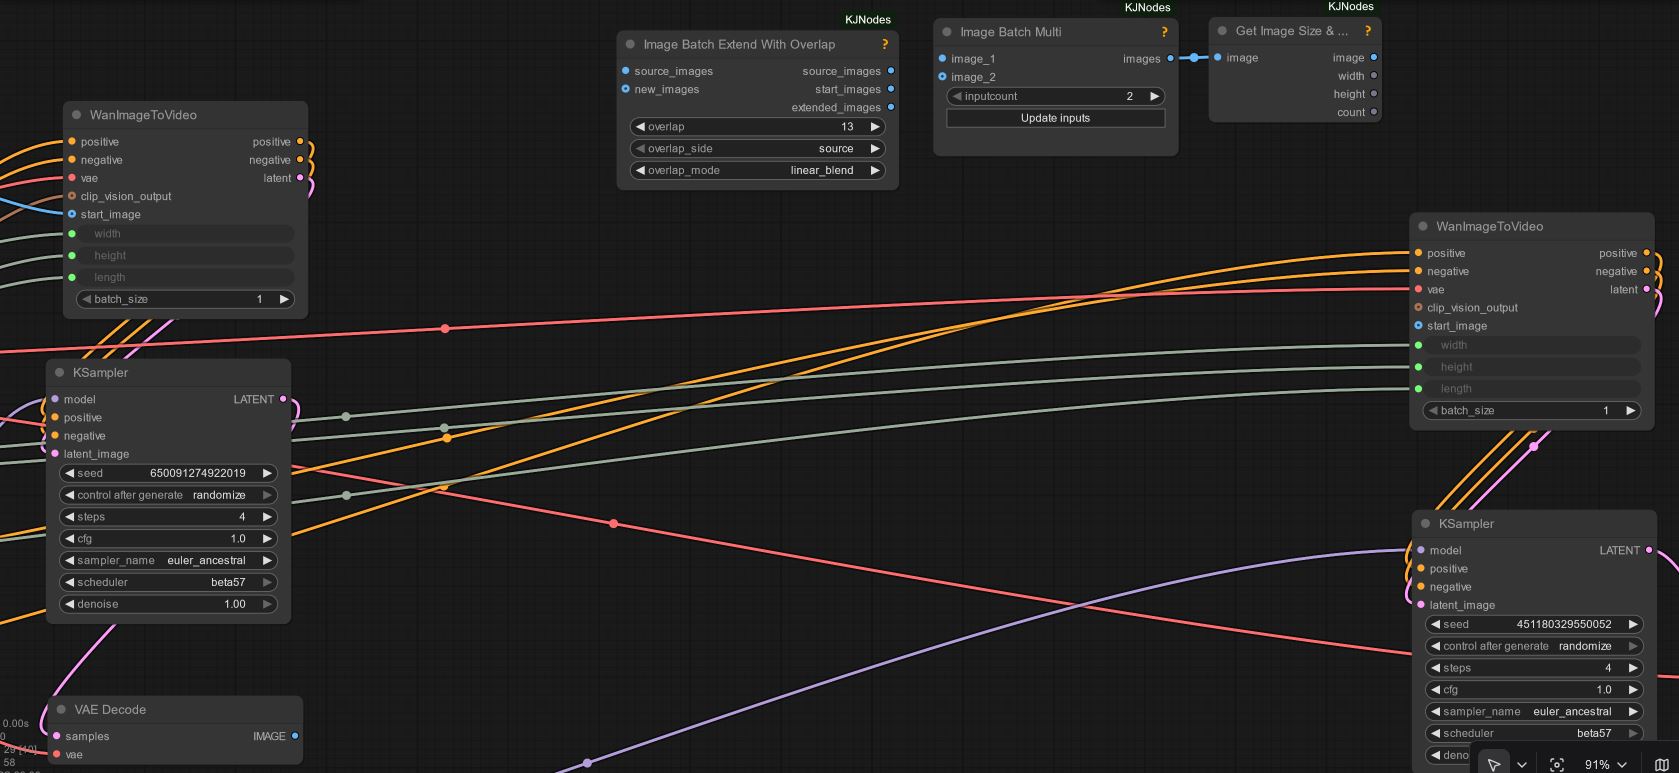
Task: Click the extended_images output socket
Action: (891, 107)
